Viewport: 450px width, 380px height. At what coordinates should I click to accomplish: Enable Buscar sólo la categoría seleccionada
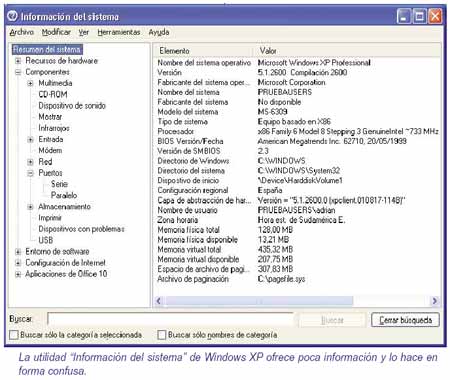pyautogui.click(x=14, y=335)
